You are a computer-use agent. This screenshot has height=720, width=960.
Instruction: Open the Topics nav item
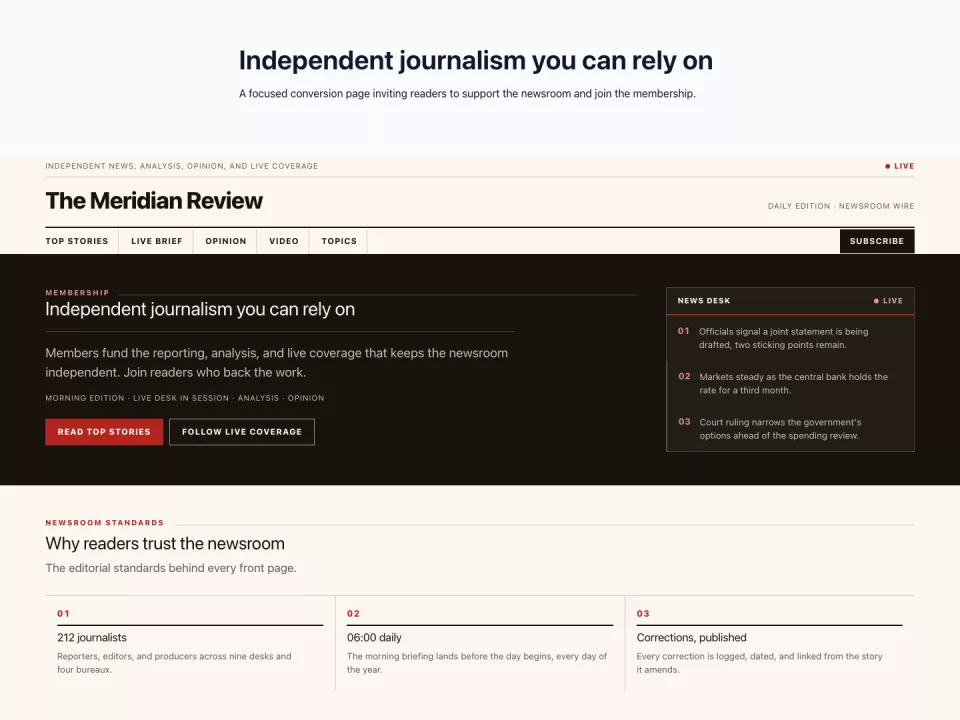[x=339, y=241]
